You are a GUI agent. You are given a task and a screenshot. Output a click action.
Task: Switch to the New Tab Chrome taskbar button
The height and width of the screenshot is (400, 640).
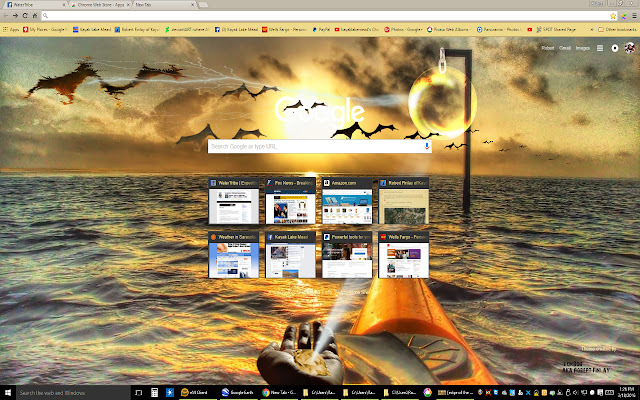pyautogui.click(x=280, y=393)
